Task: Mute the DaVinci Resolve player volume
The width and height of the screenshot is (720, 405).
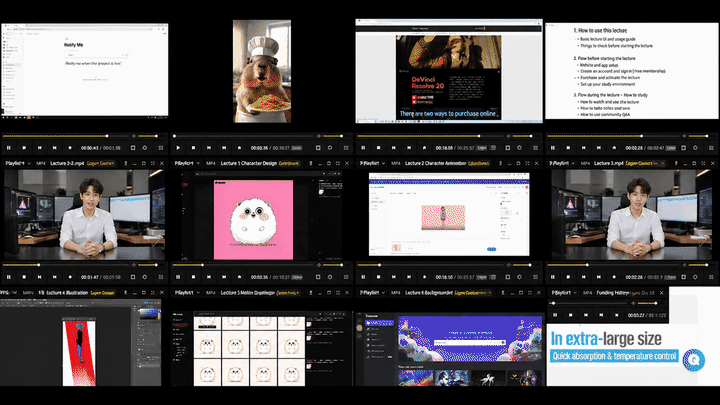Action: (508, 136)
